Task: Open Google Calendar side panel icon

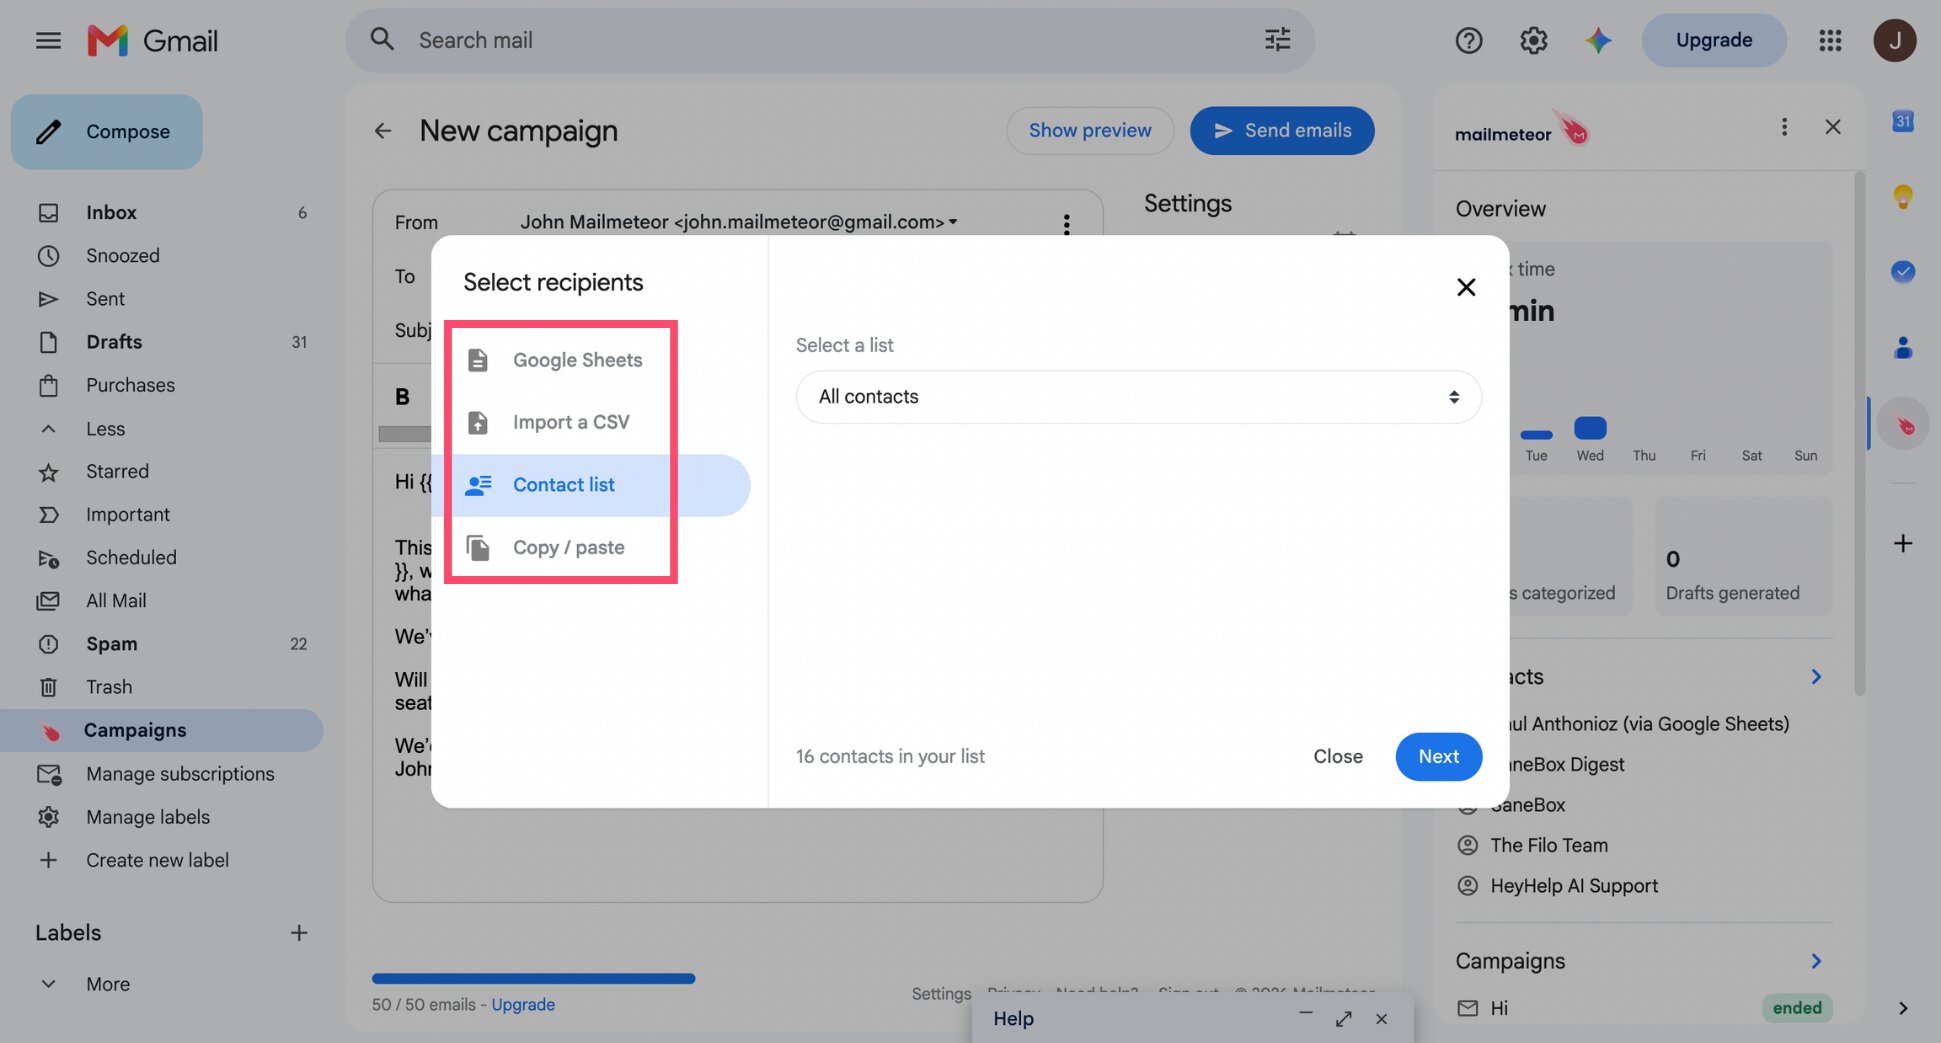Action: coord(1902,122)
